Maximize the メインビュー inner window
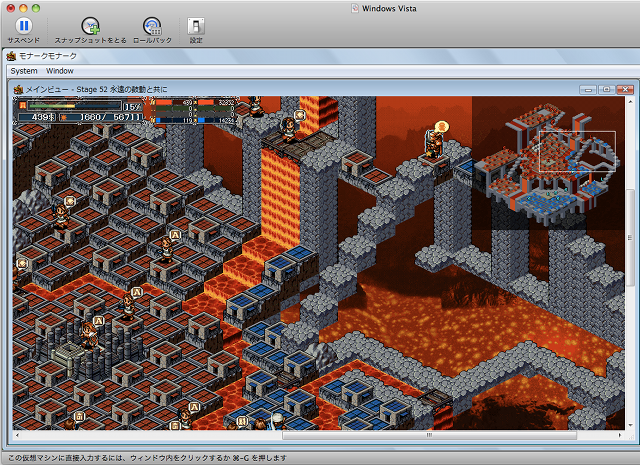Image resolution: width=640 pixels, height=465 pixels. click(x=606, y=89)
